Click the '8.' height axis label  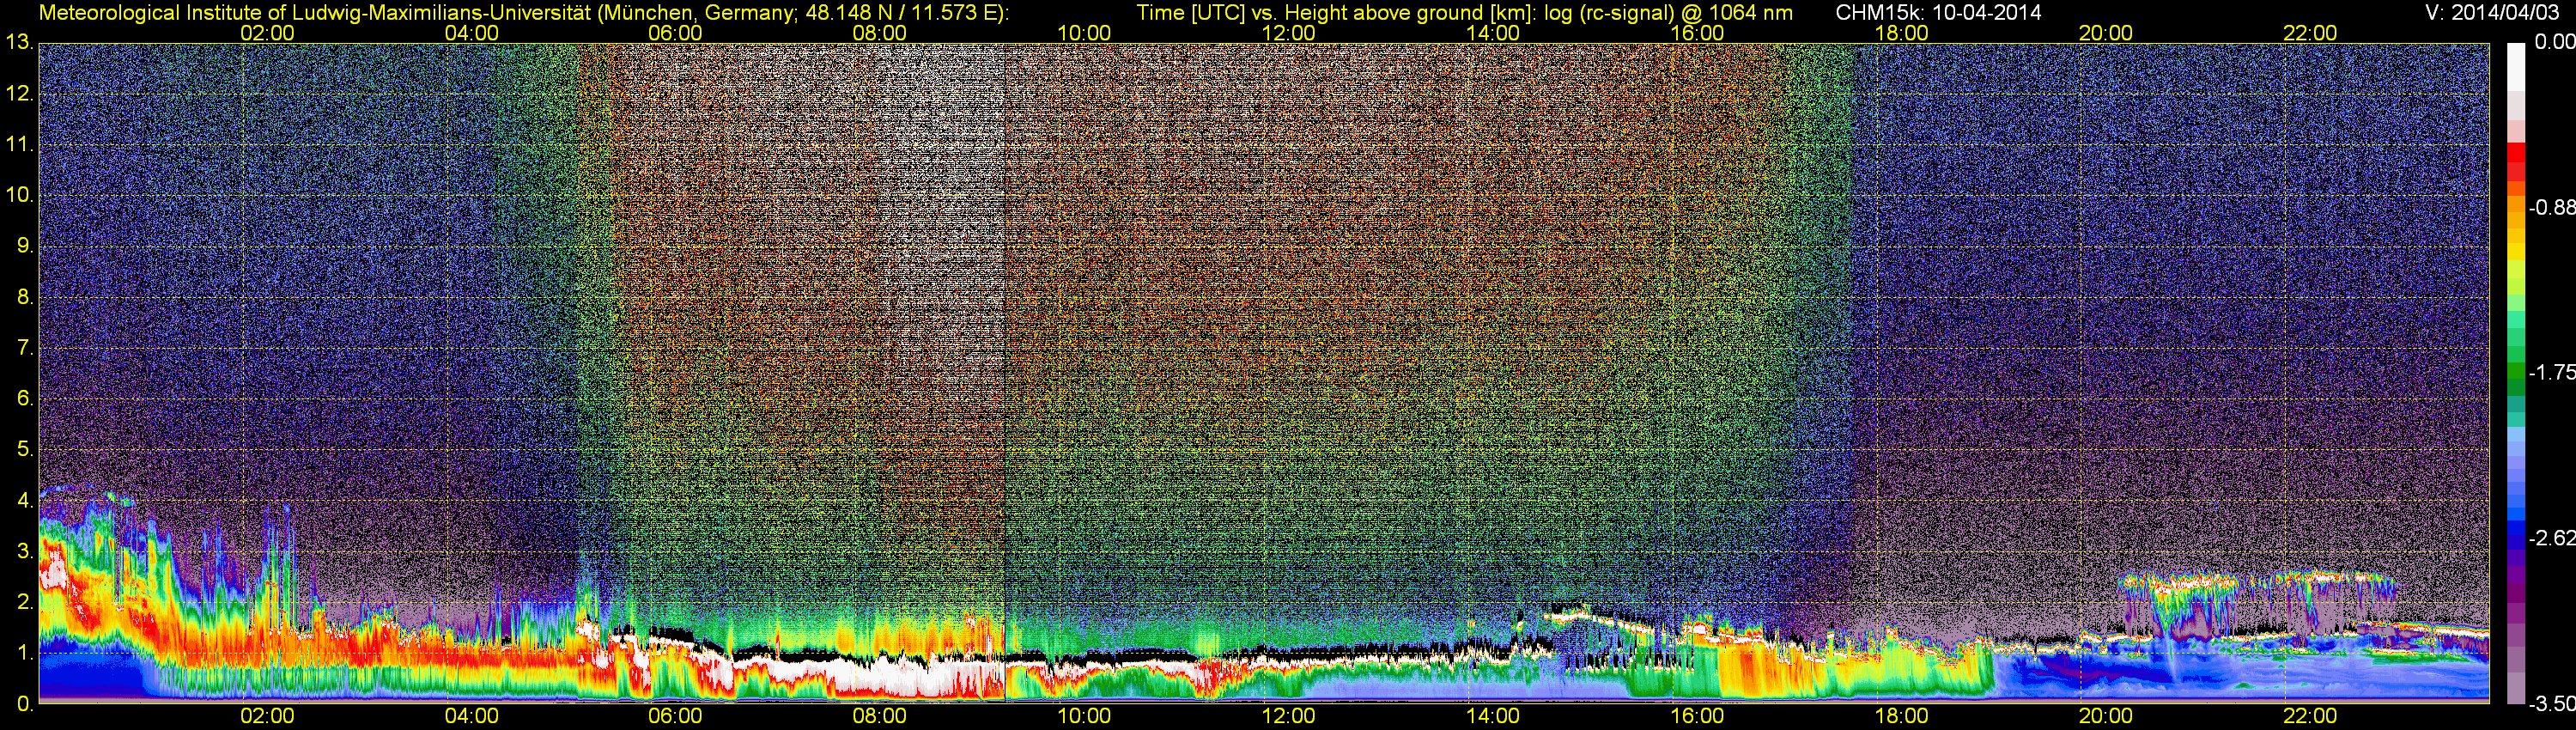point(26,297)
